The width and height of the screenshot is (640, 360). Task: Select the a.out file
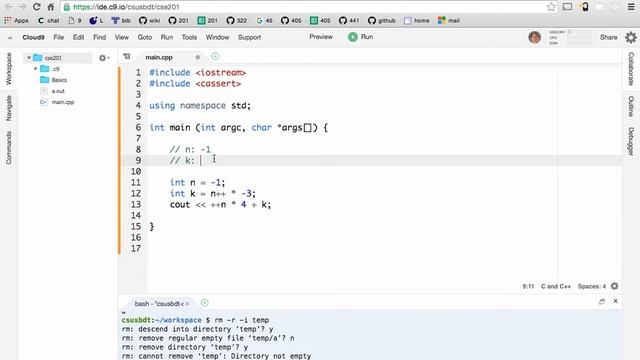(x=58, y=91)
